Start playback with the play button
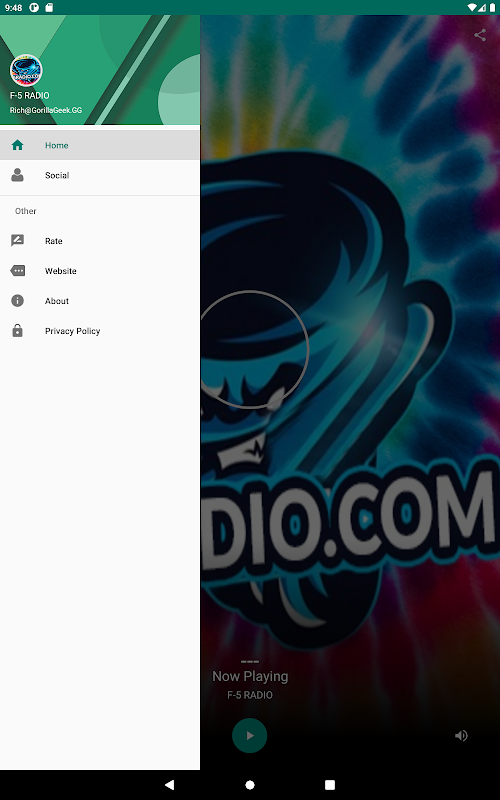Image resolution: width=500 pixels, height=800 pixels. (249, 736)
